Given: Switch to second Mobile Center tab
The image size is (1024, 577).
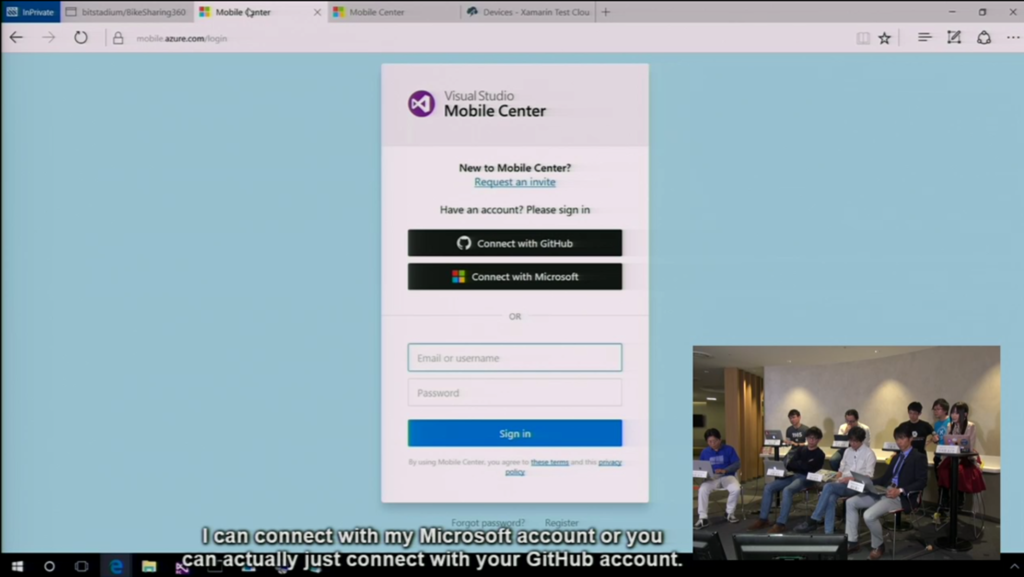Looking at the screenshot, I should (394, 12).
